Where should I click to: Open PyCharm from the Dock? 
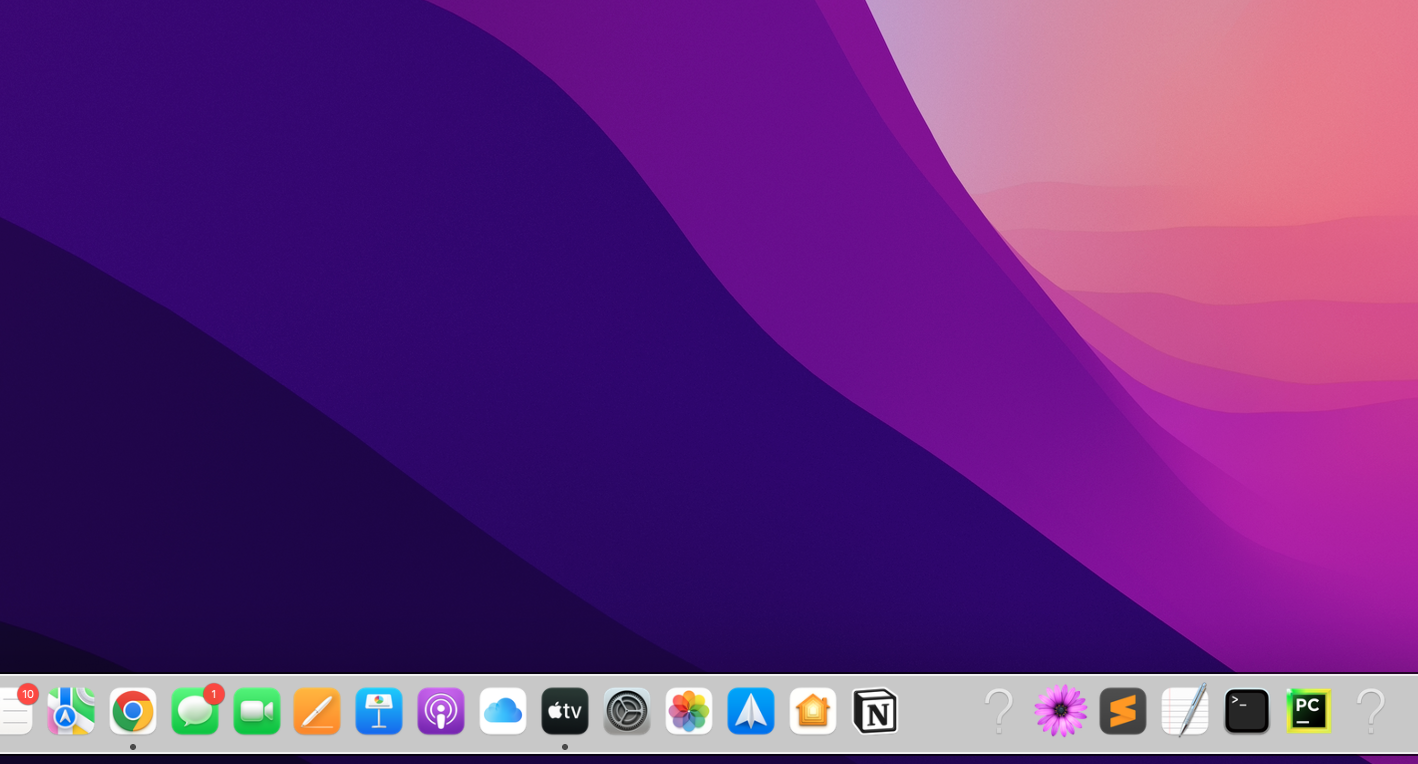1309,711
